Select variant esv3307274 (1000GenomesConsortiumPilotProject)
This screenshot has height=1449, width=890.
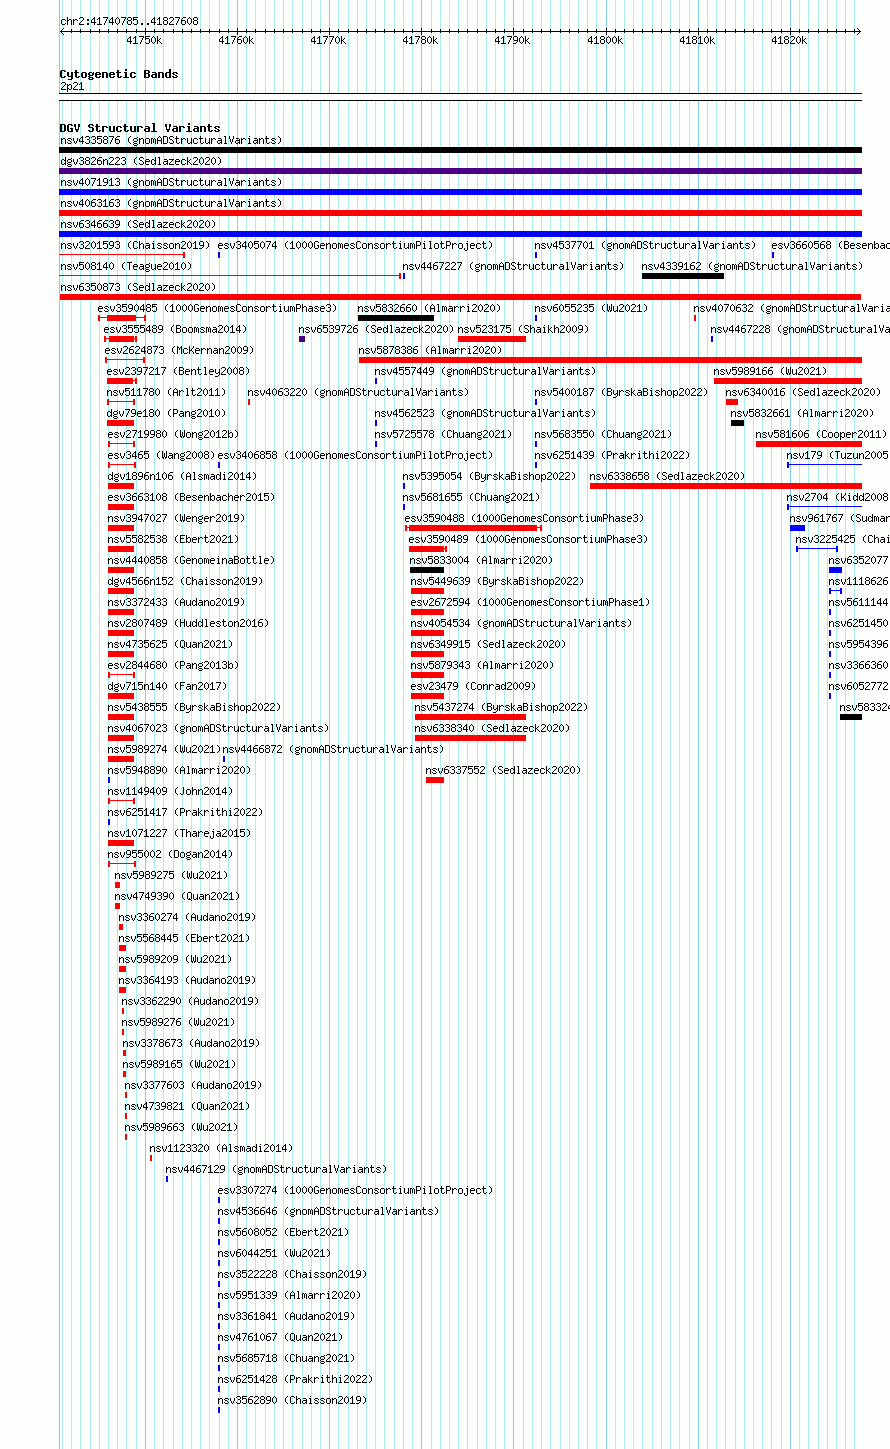(x=356, y=1190)
